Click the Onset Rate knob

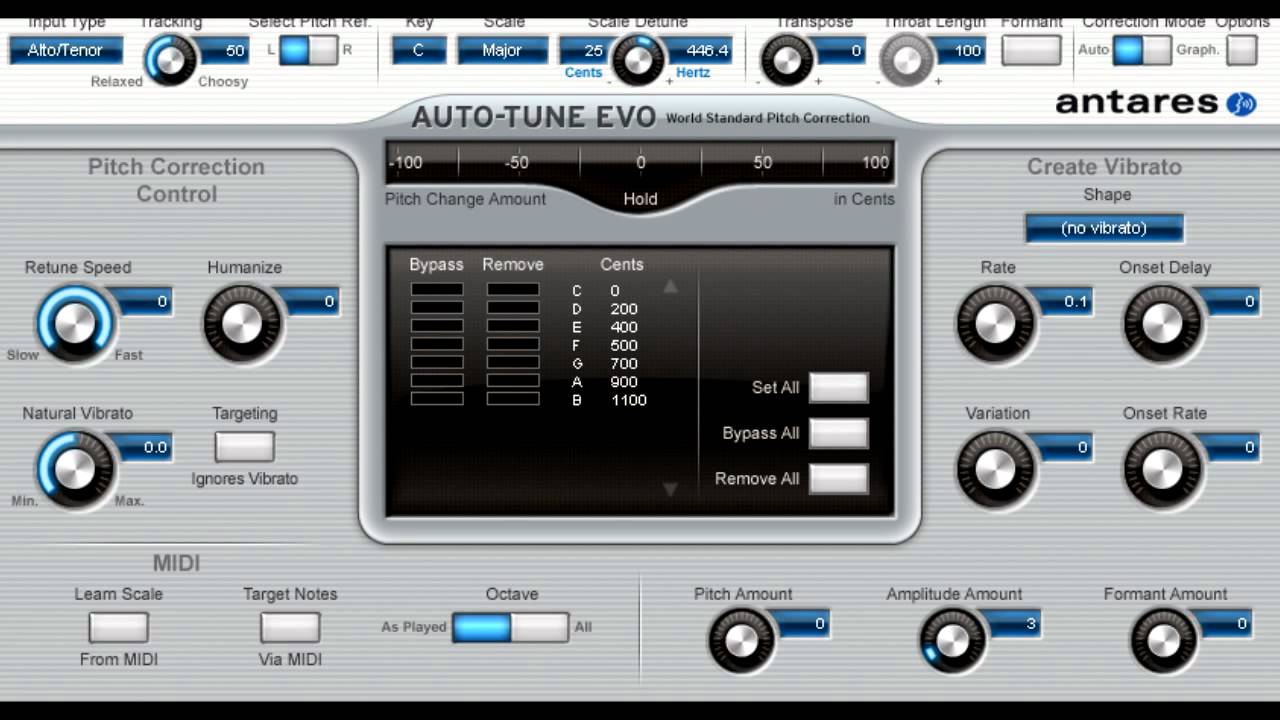1162,469
